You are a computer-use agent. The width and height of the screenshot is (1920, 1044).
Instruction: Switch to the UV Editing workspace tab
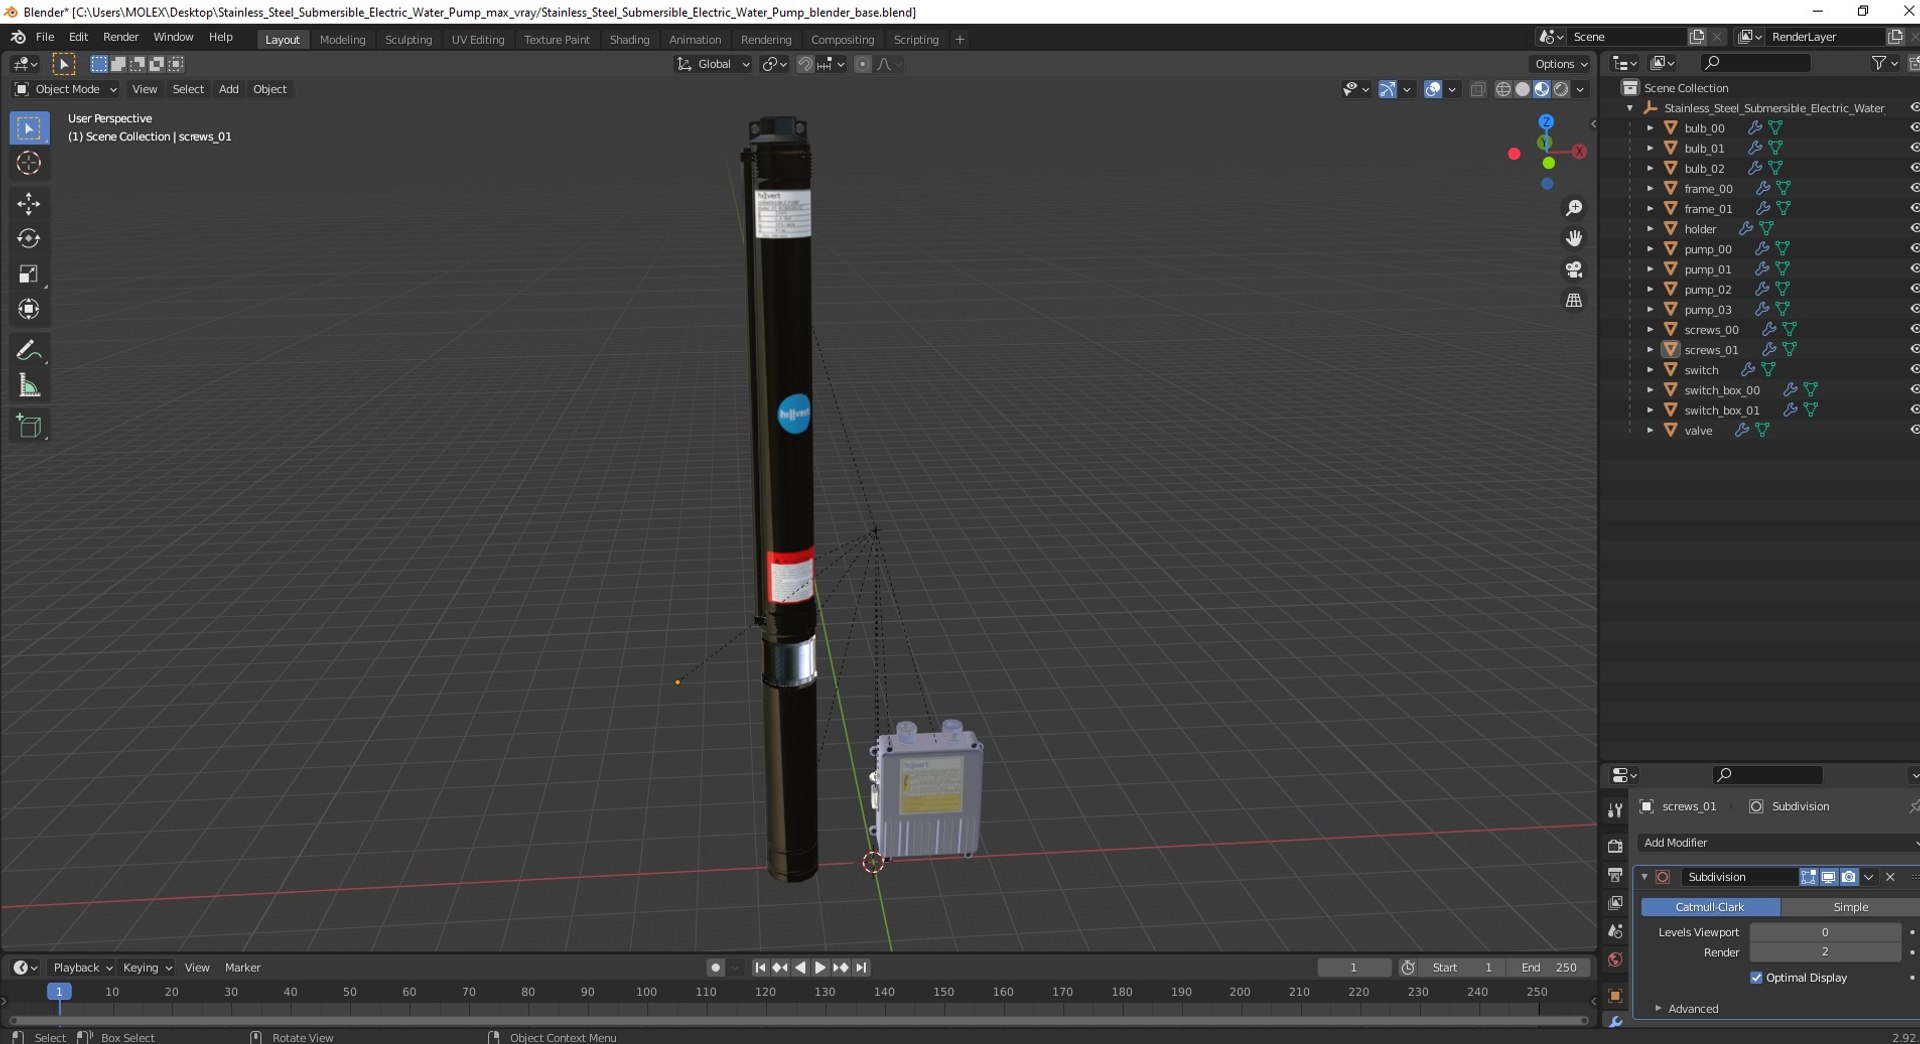tap(478, 40)
